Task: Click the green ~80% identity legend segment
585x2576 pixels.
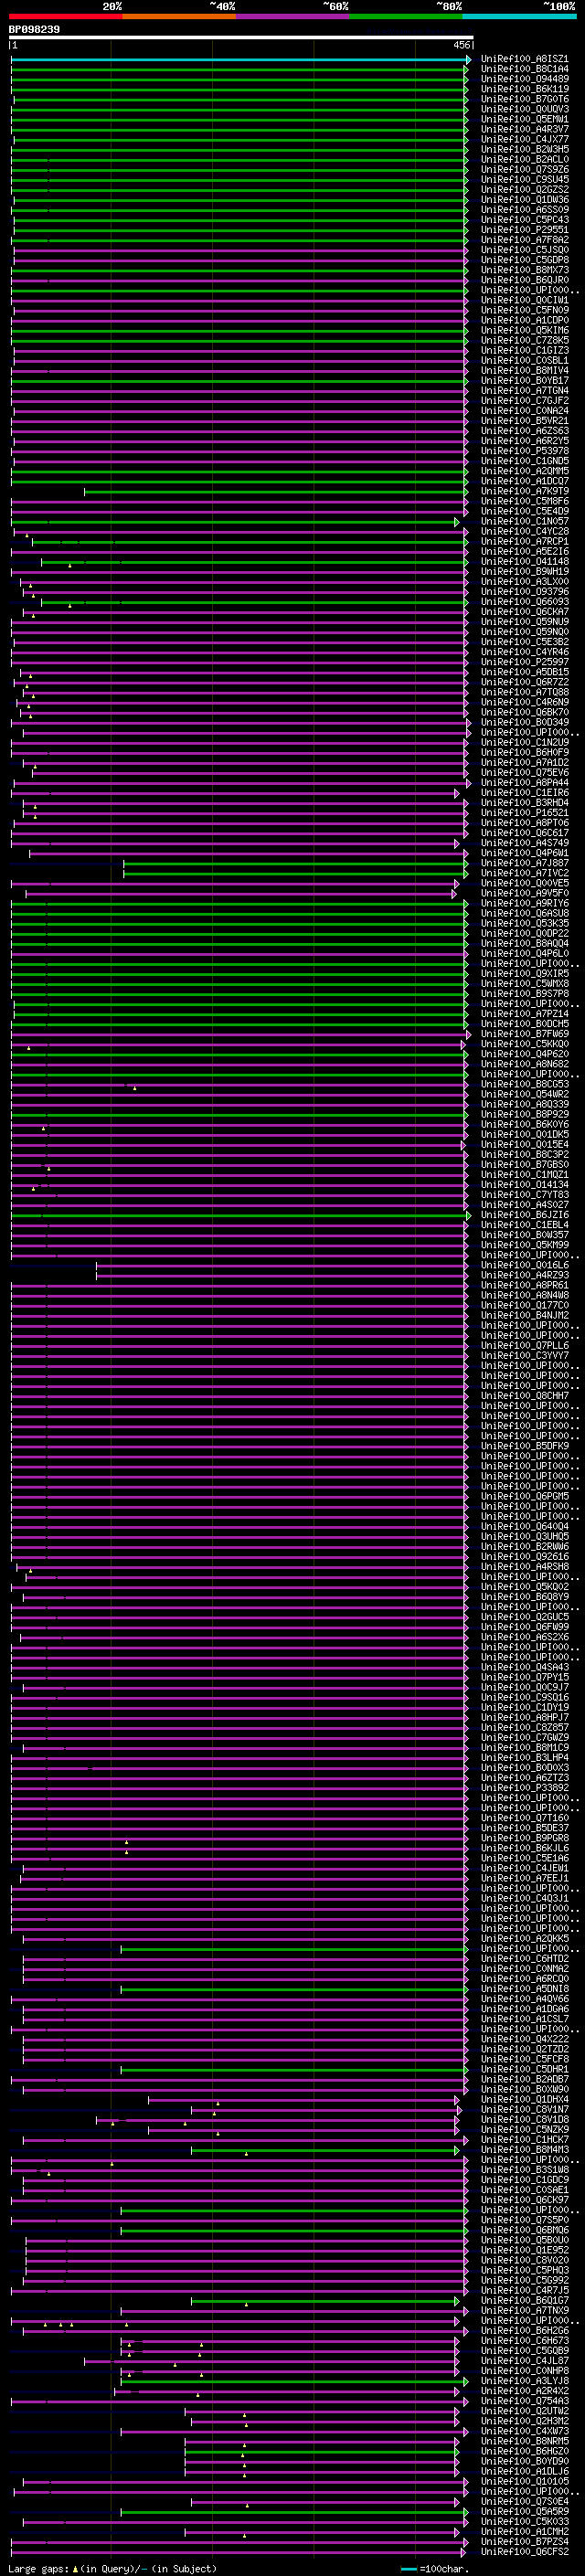Action: [x=406, y=16]
